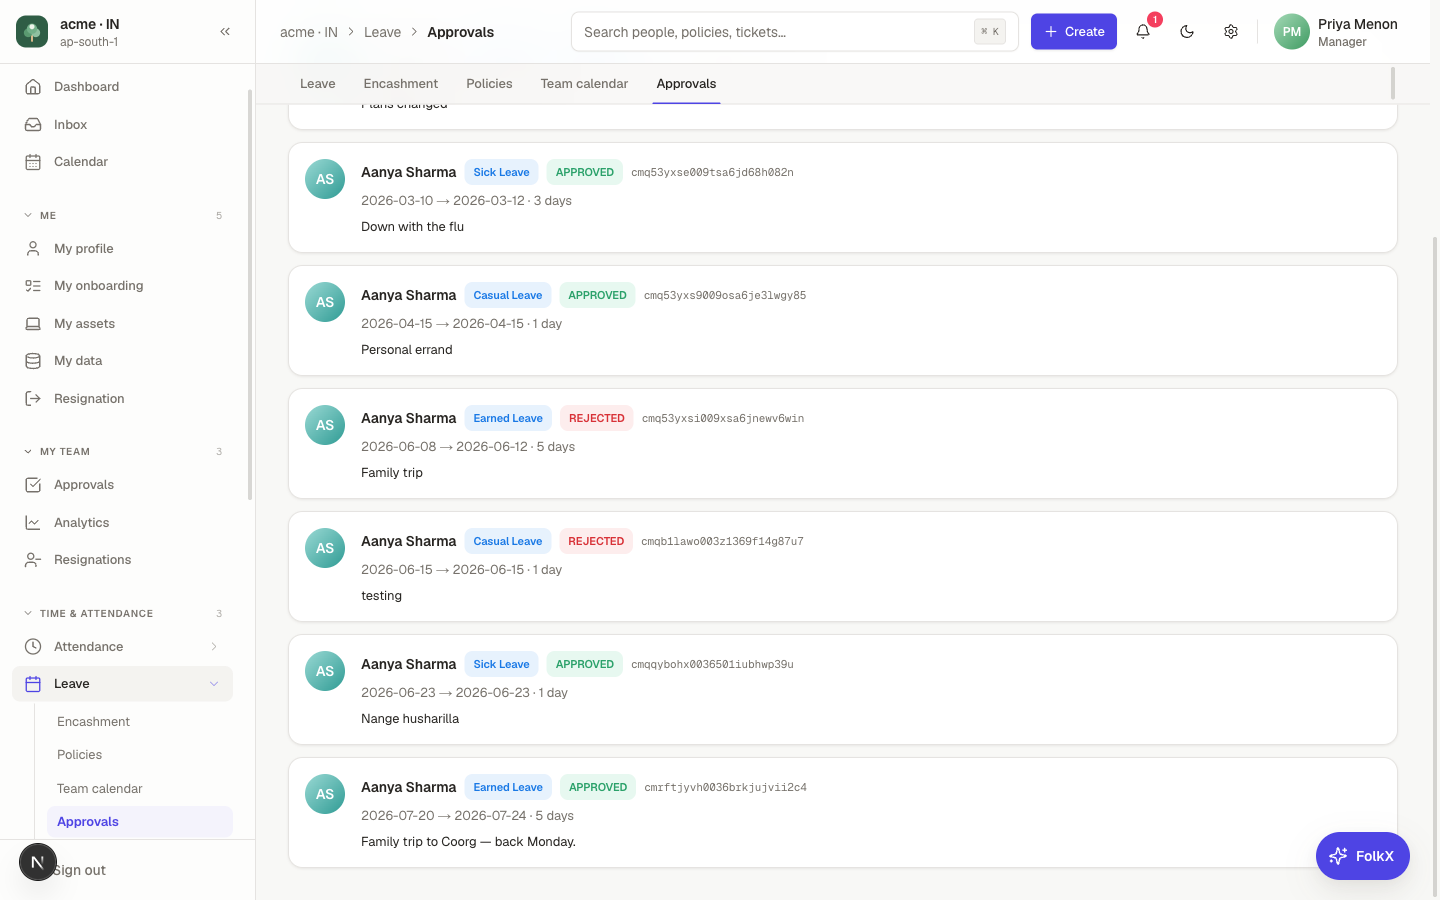Click the acme tree logo icon

(32, 32)
